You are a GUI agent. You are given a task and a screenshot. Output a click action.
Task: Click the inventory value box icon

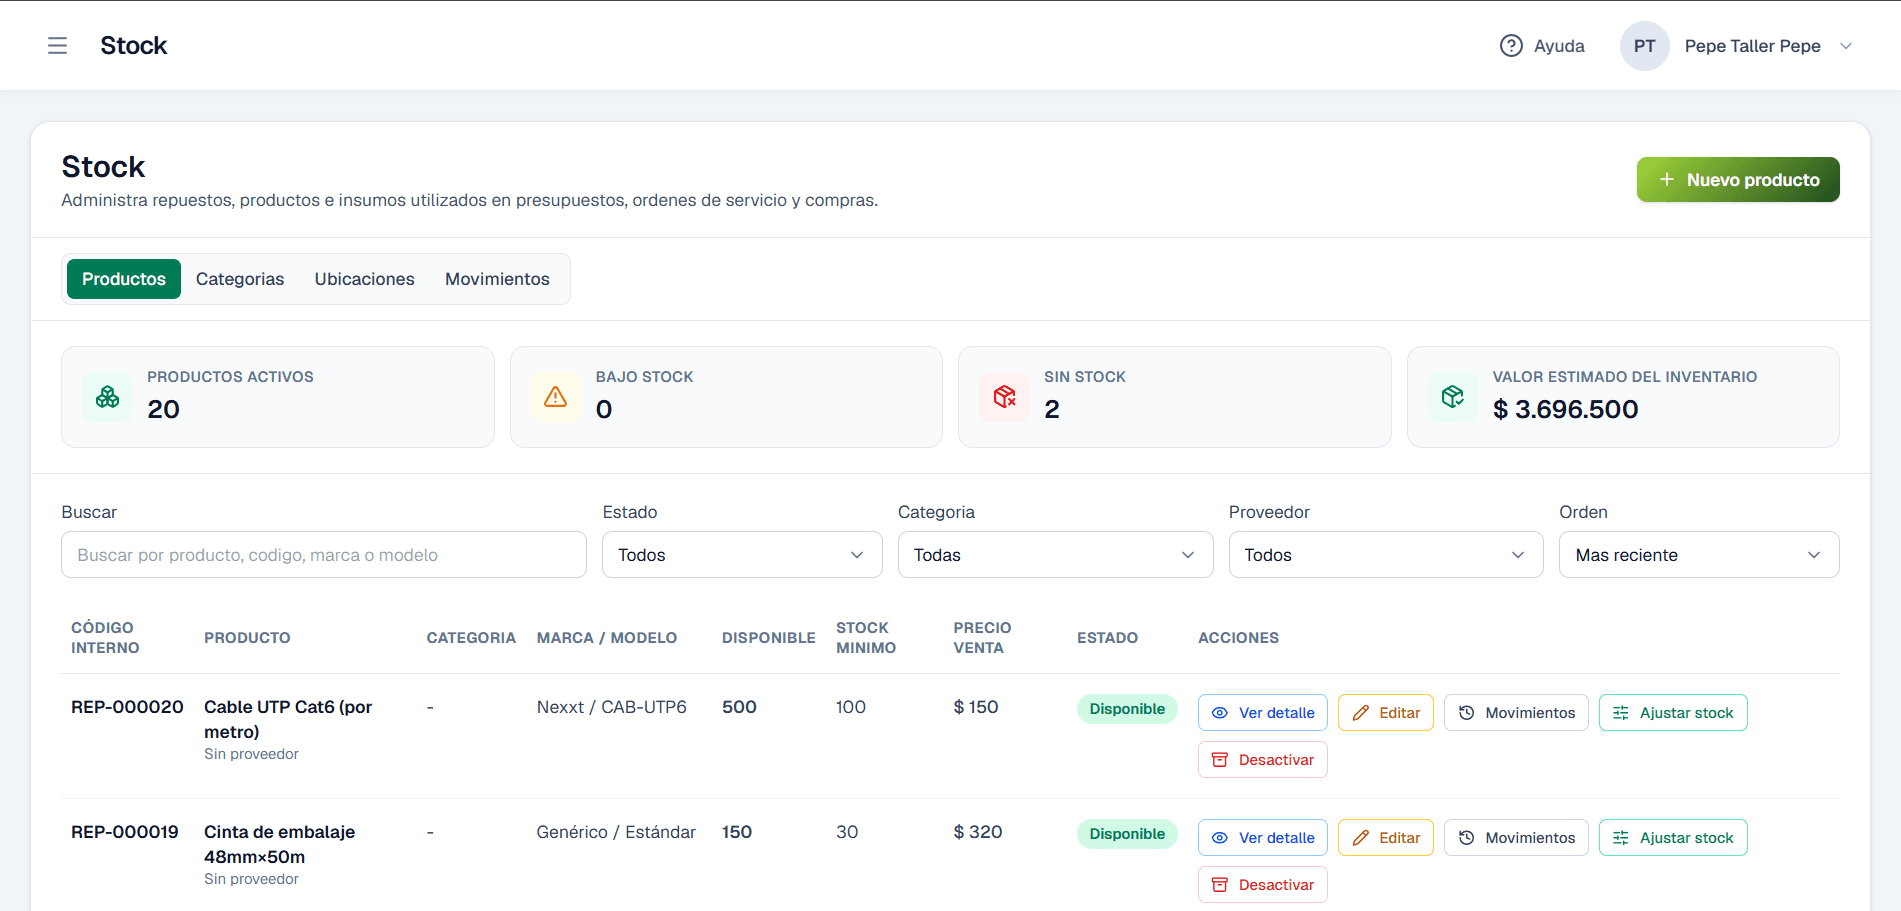click(1453, 397)
